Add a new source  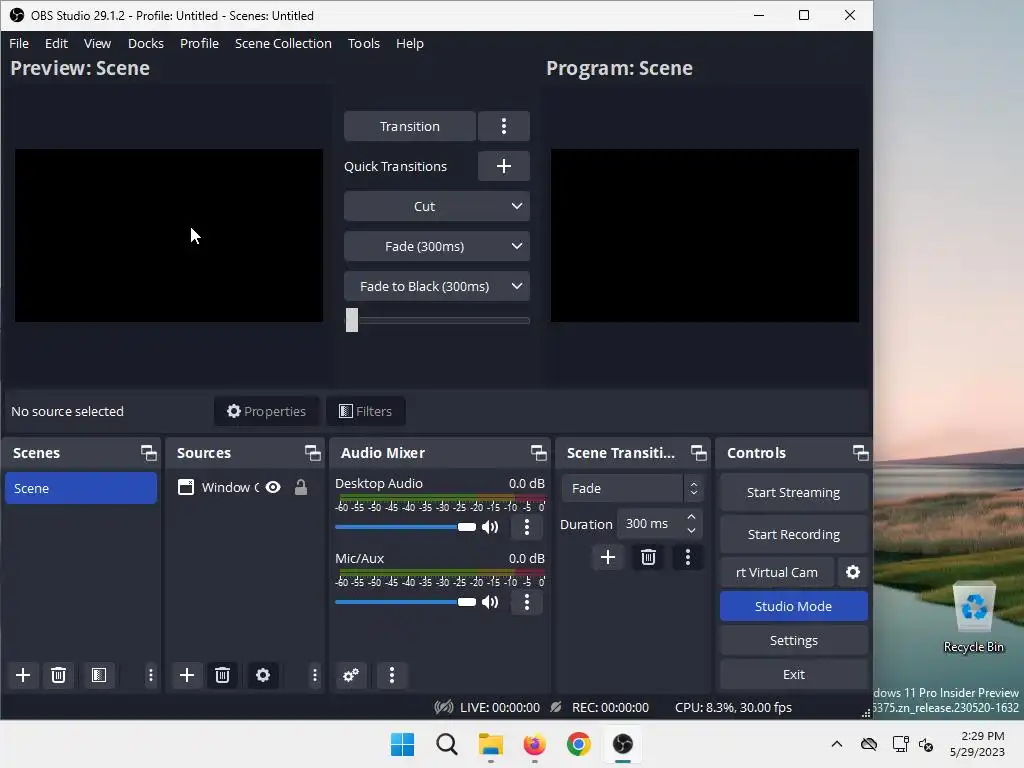tap(187, 675)
